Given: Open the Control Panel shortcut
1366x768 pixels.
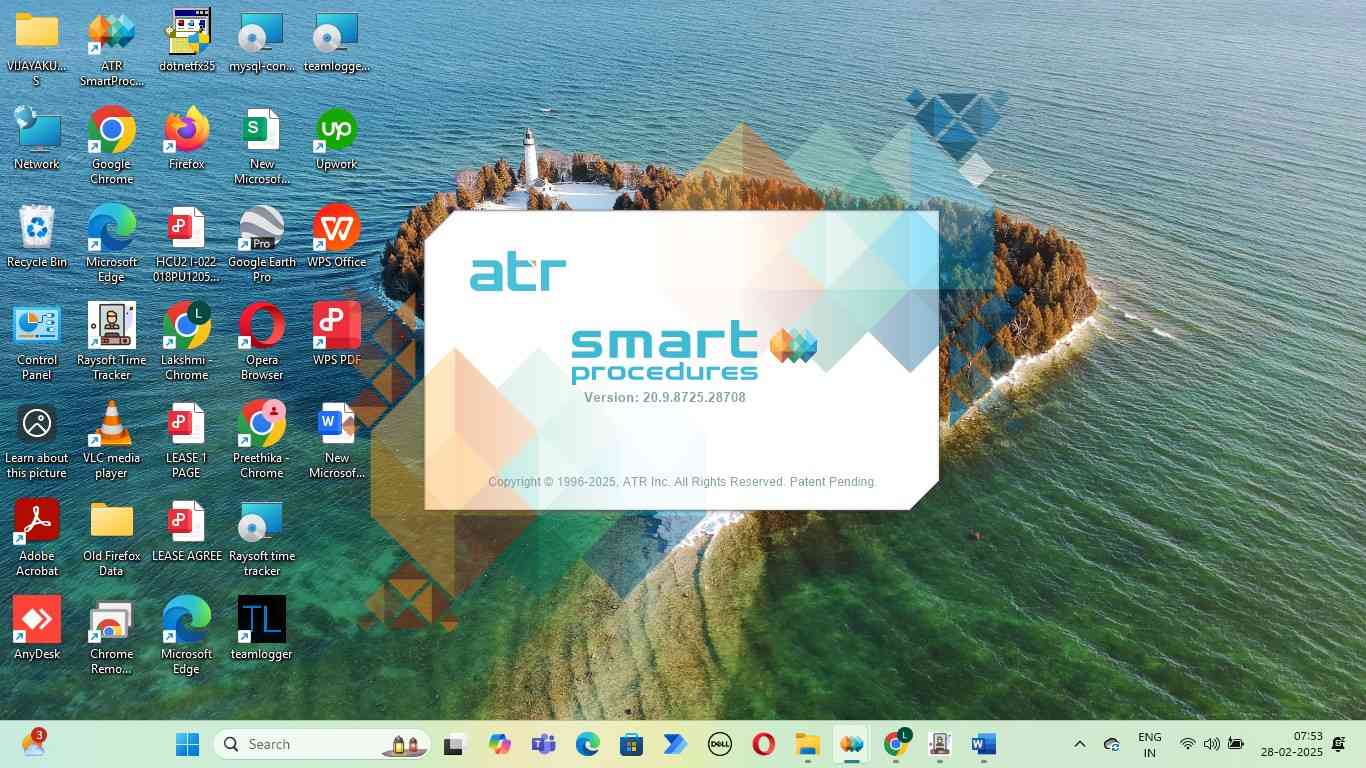Looking at the screenshot, I should 37,342.
